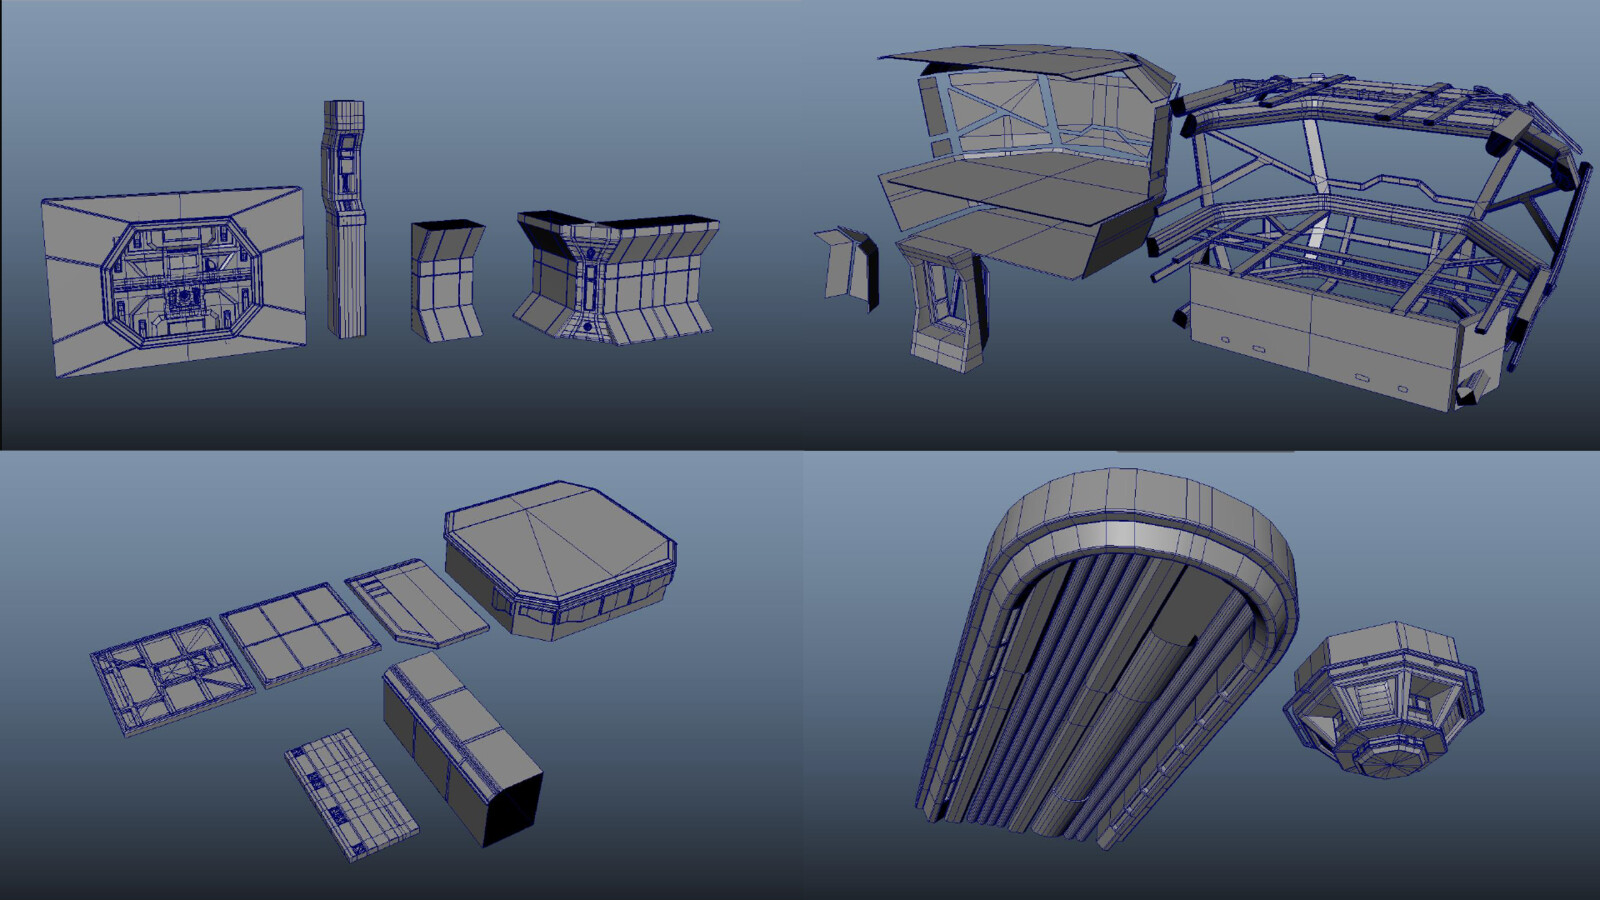Select the six-panel square floor tile
1600x900 pixels.
click(300, 636)
